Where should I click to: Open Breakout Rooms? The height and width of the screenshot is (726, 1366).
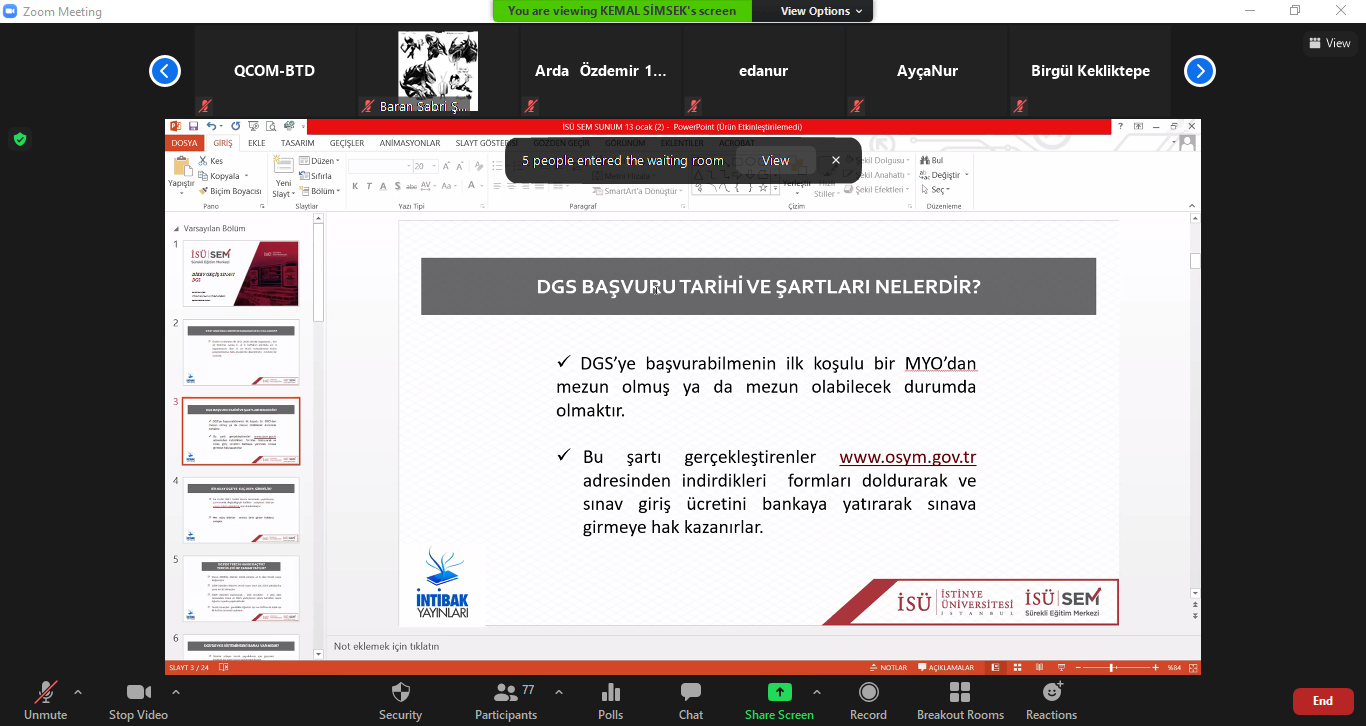960,693
